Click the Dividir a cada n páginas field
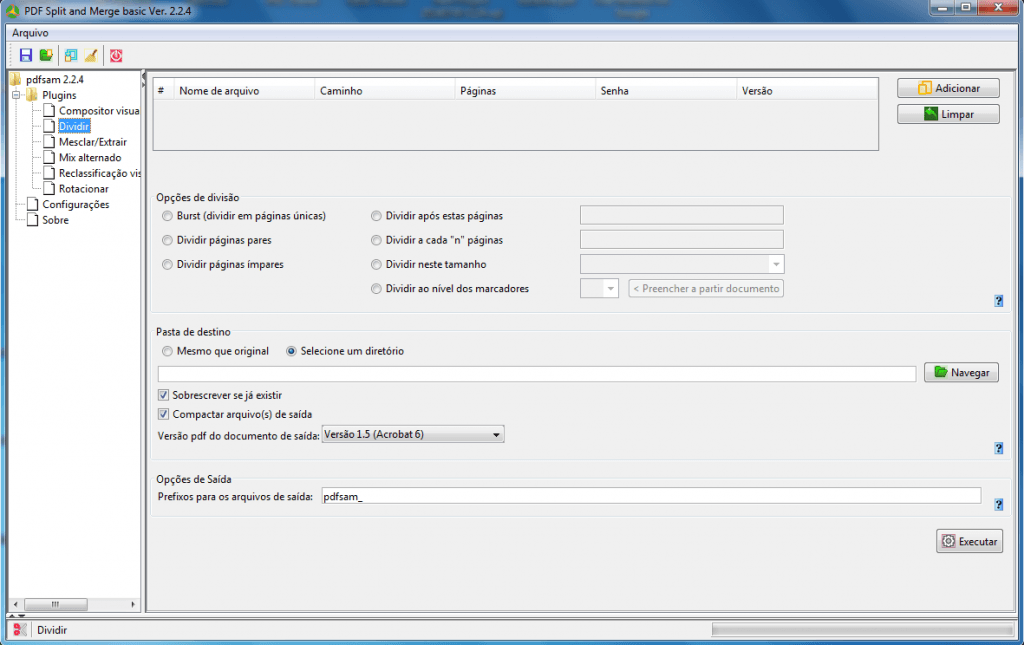 tap(682, 240)
